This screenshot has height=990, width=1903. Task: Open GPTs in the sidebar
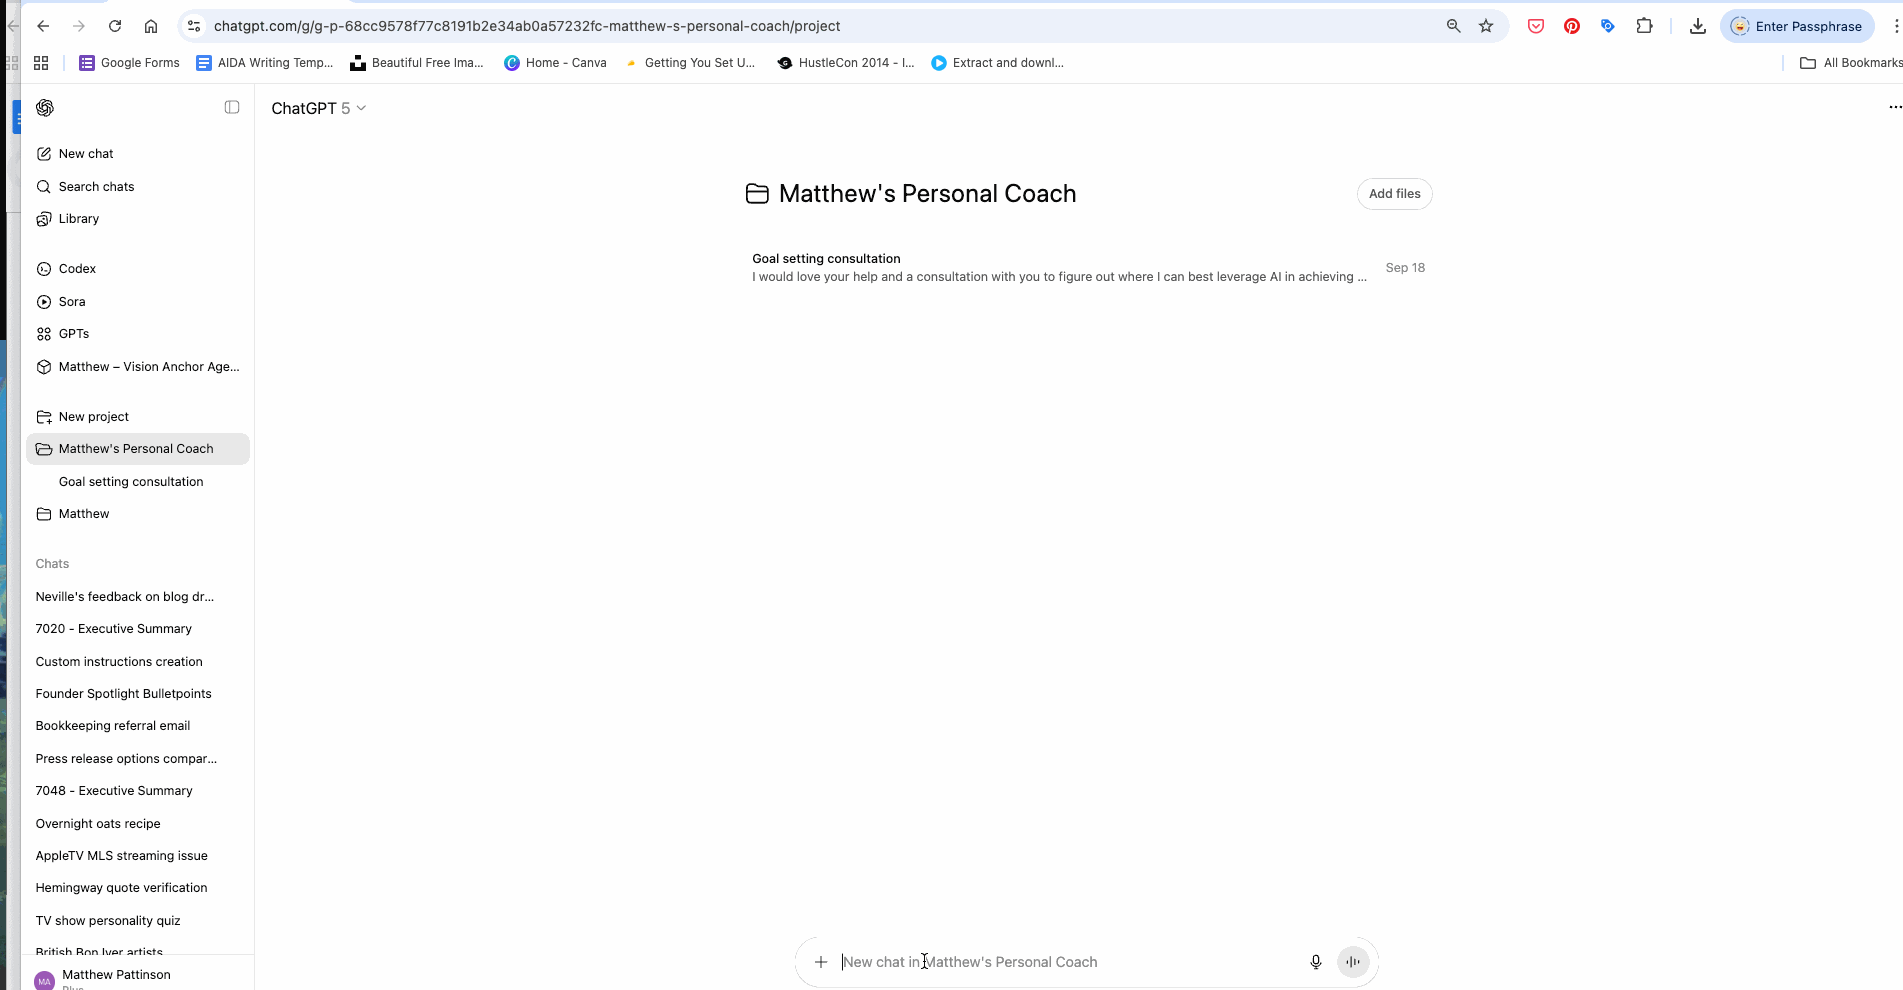pyautogui.click(x=138, y=334)
